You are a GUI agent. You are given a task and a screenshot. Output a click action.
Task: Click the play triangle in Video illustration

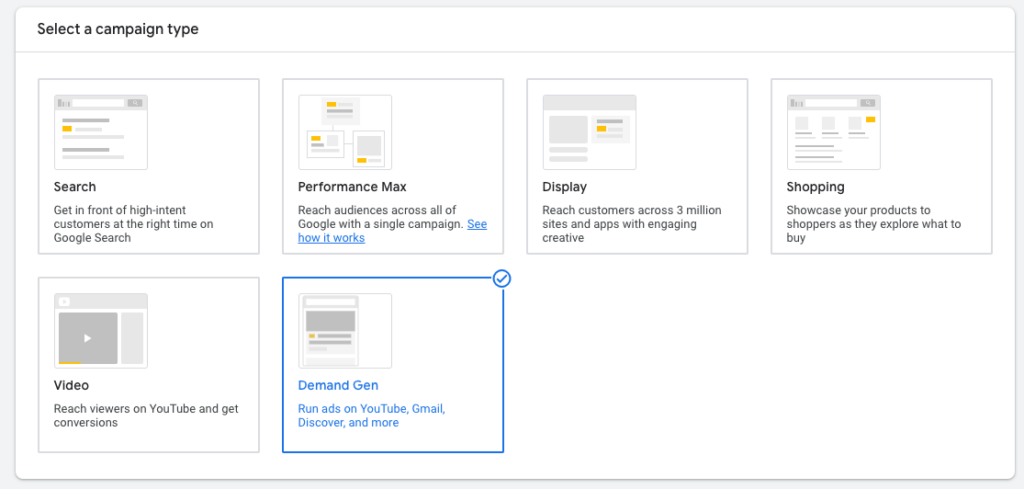click(x=88, y=338)
